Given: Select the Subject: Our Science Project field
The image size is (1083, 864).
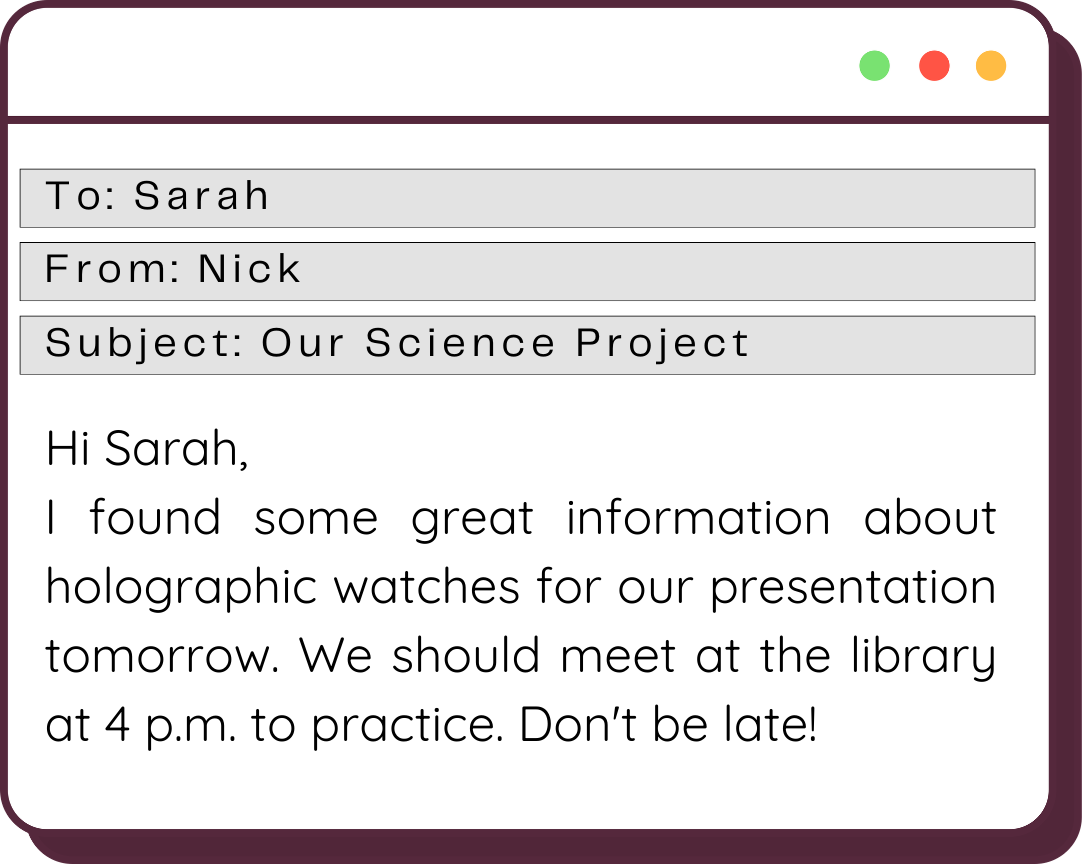Looking at the screenshot, I should pyautogui.click(x=527, y=345).
